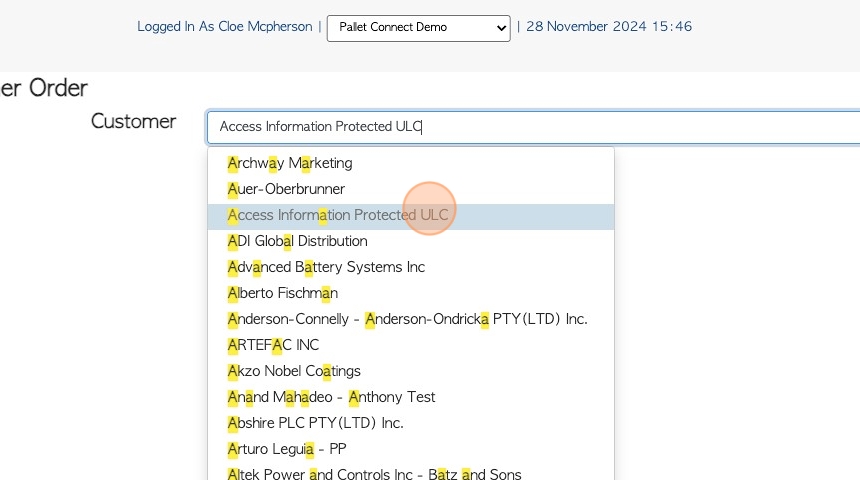Select Altek Power and Controls Inc entry
The width and height of the screenshot is (860, 480).
pos(411,473)
